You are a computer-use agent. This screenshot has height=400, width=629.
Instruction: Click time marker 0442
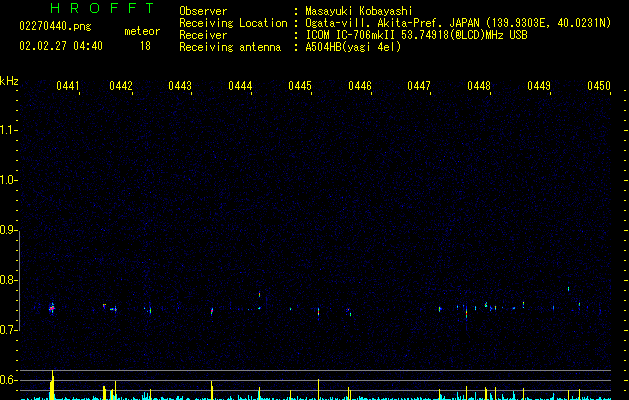point(121,86)
